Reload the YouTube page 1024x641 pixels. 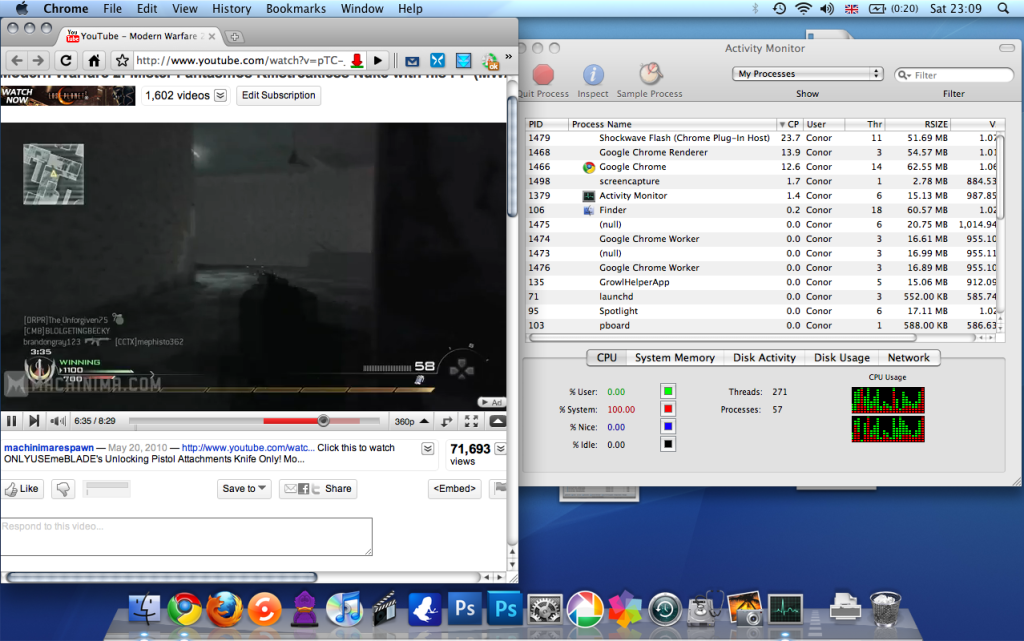click(x=65, y=61)
